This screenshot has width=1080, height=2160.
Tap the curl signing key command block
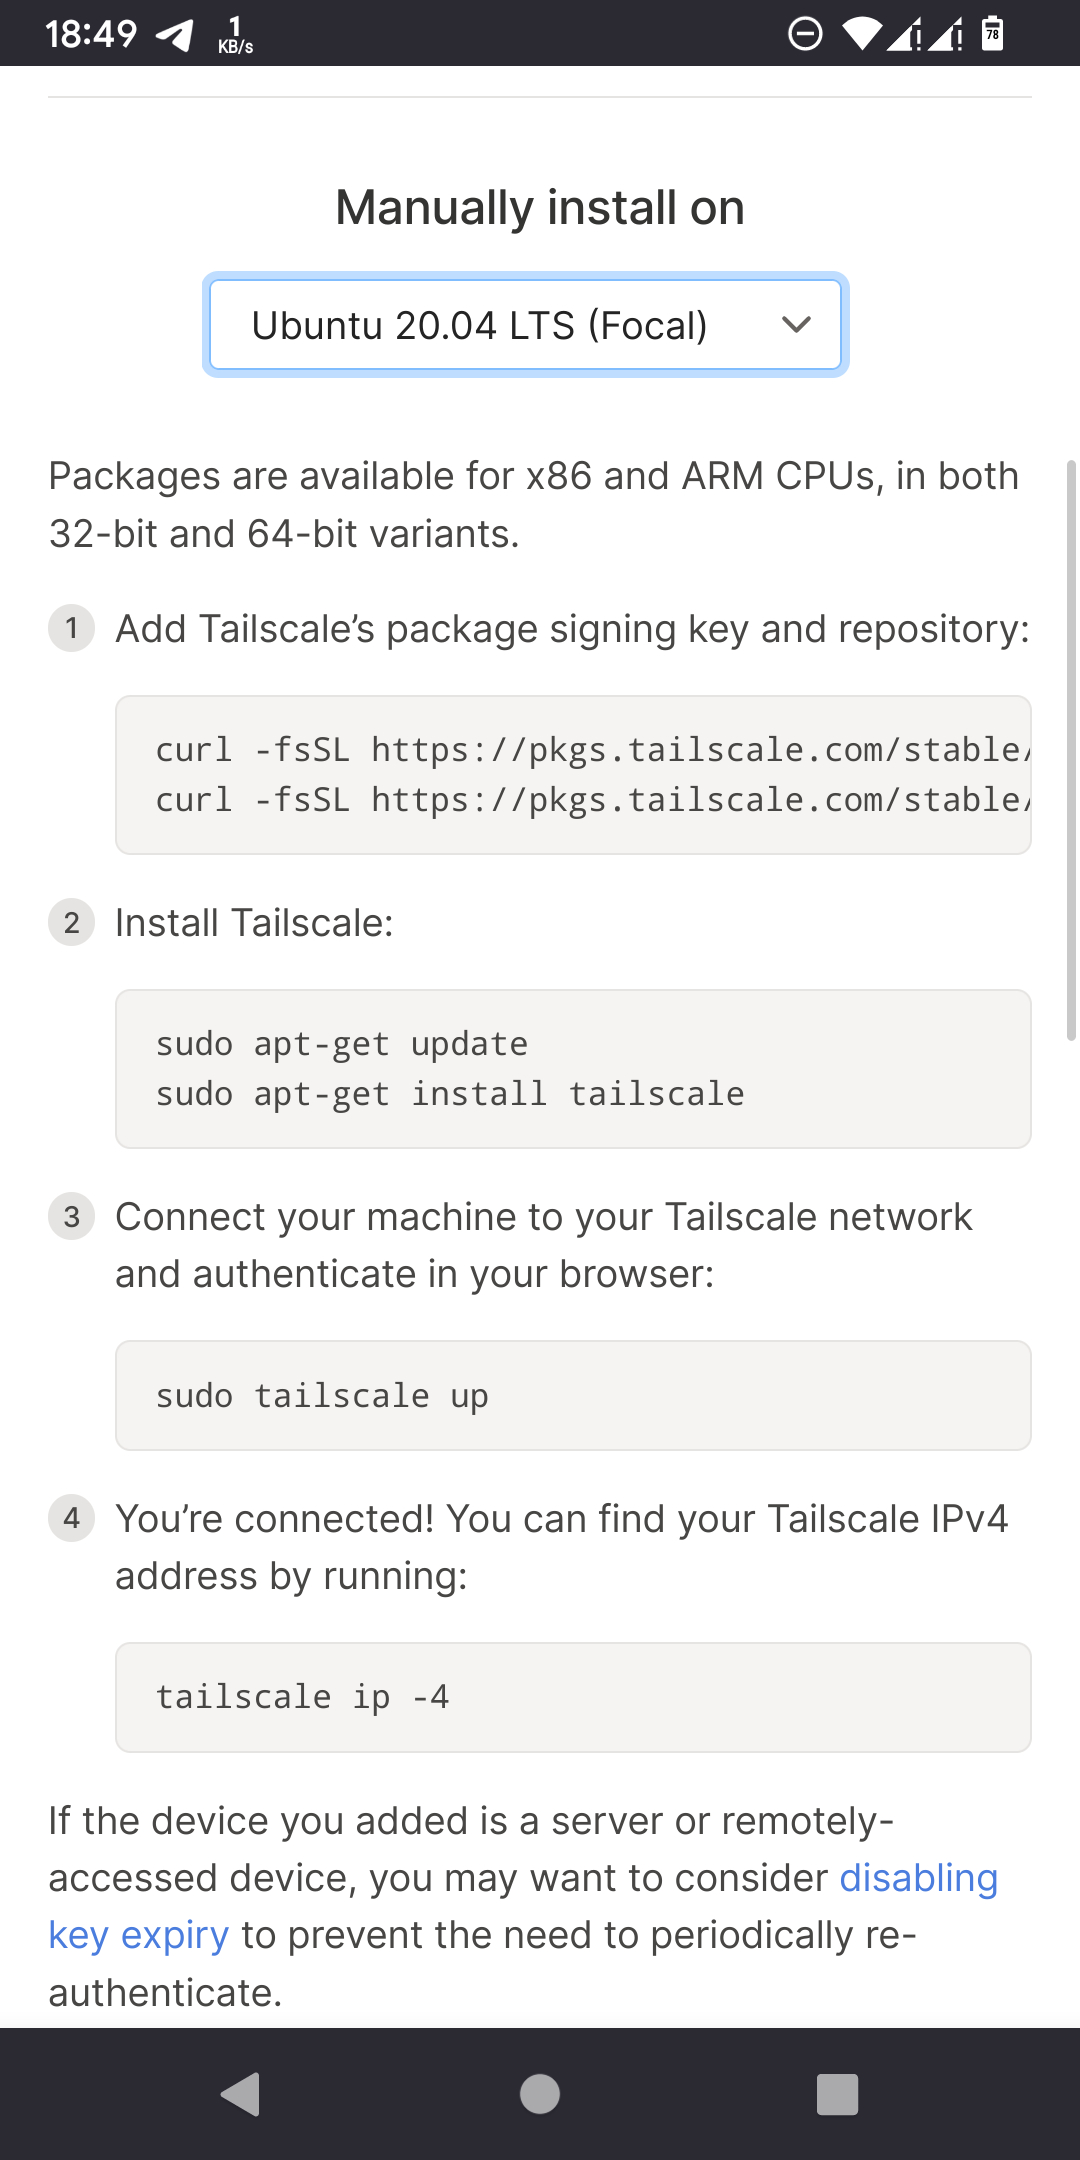(x=573, y=775)
